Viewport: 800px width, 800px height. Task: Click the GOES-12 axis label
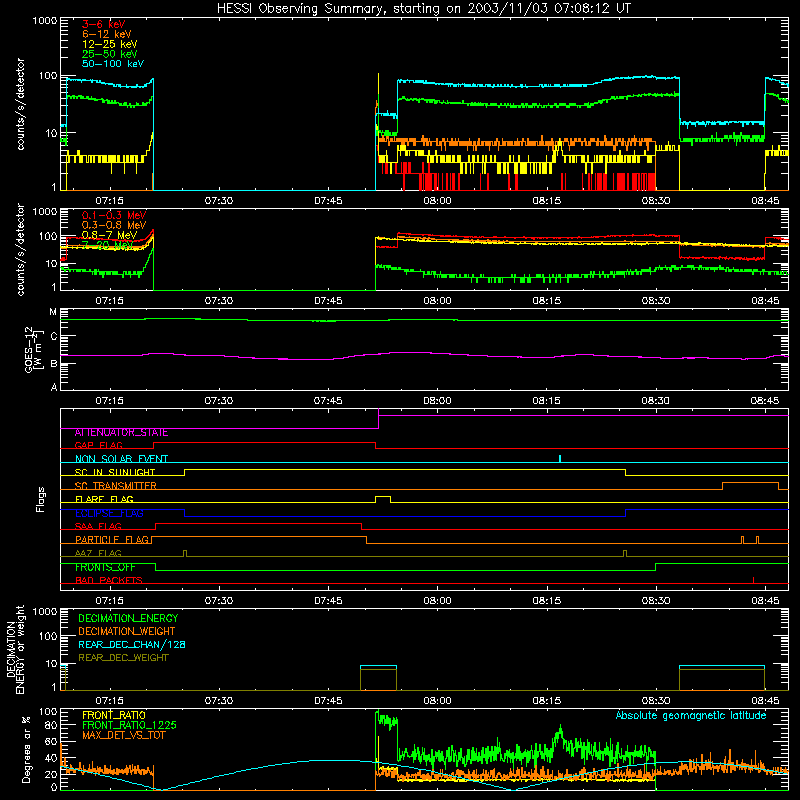tap(34, 350)
